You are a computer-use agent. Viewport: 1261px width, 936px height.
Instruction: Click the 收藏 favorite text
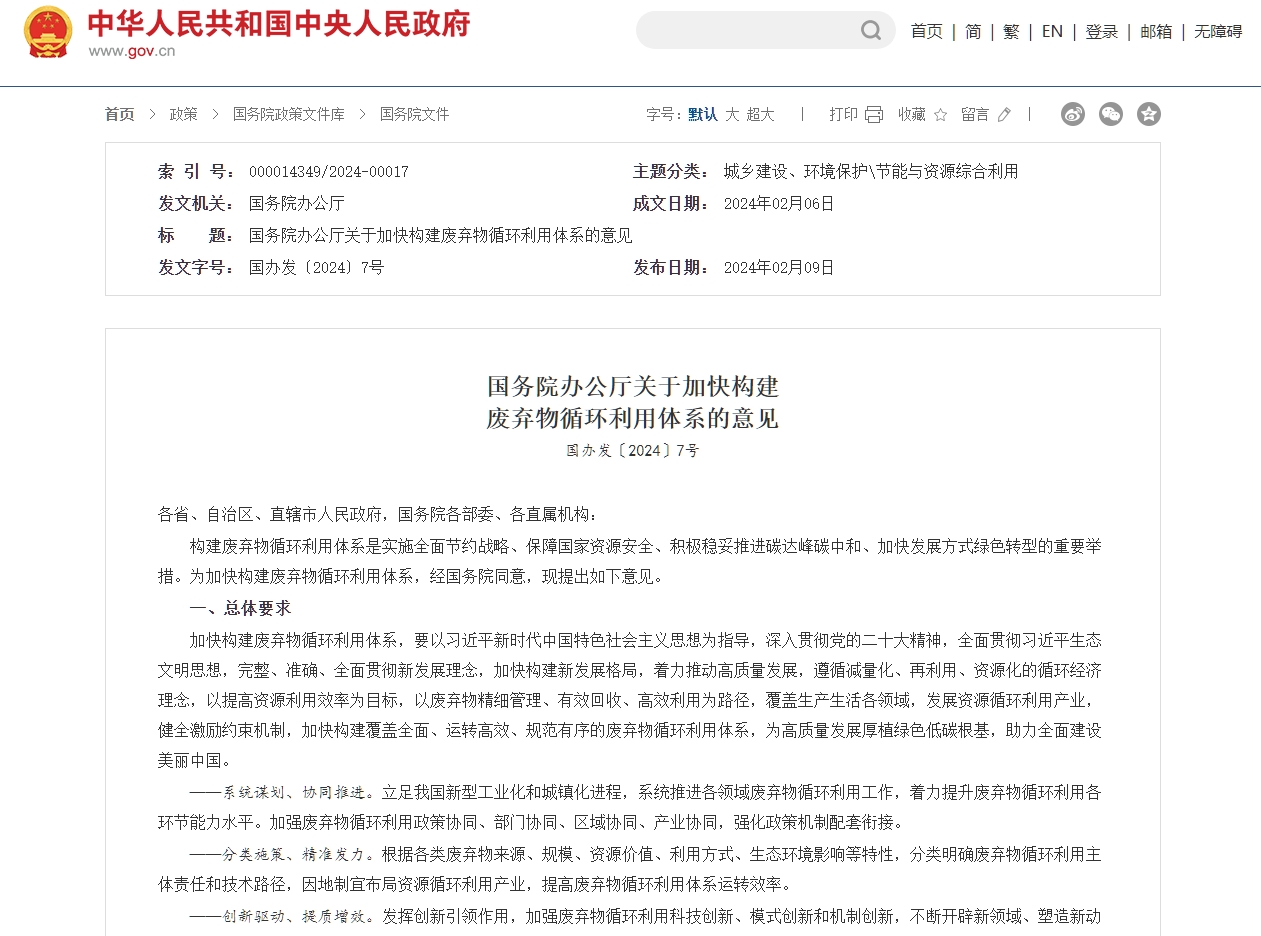pyautogui.click(x=912, y=114)
